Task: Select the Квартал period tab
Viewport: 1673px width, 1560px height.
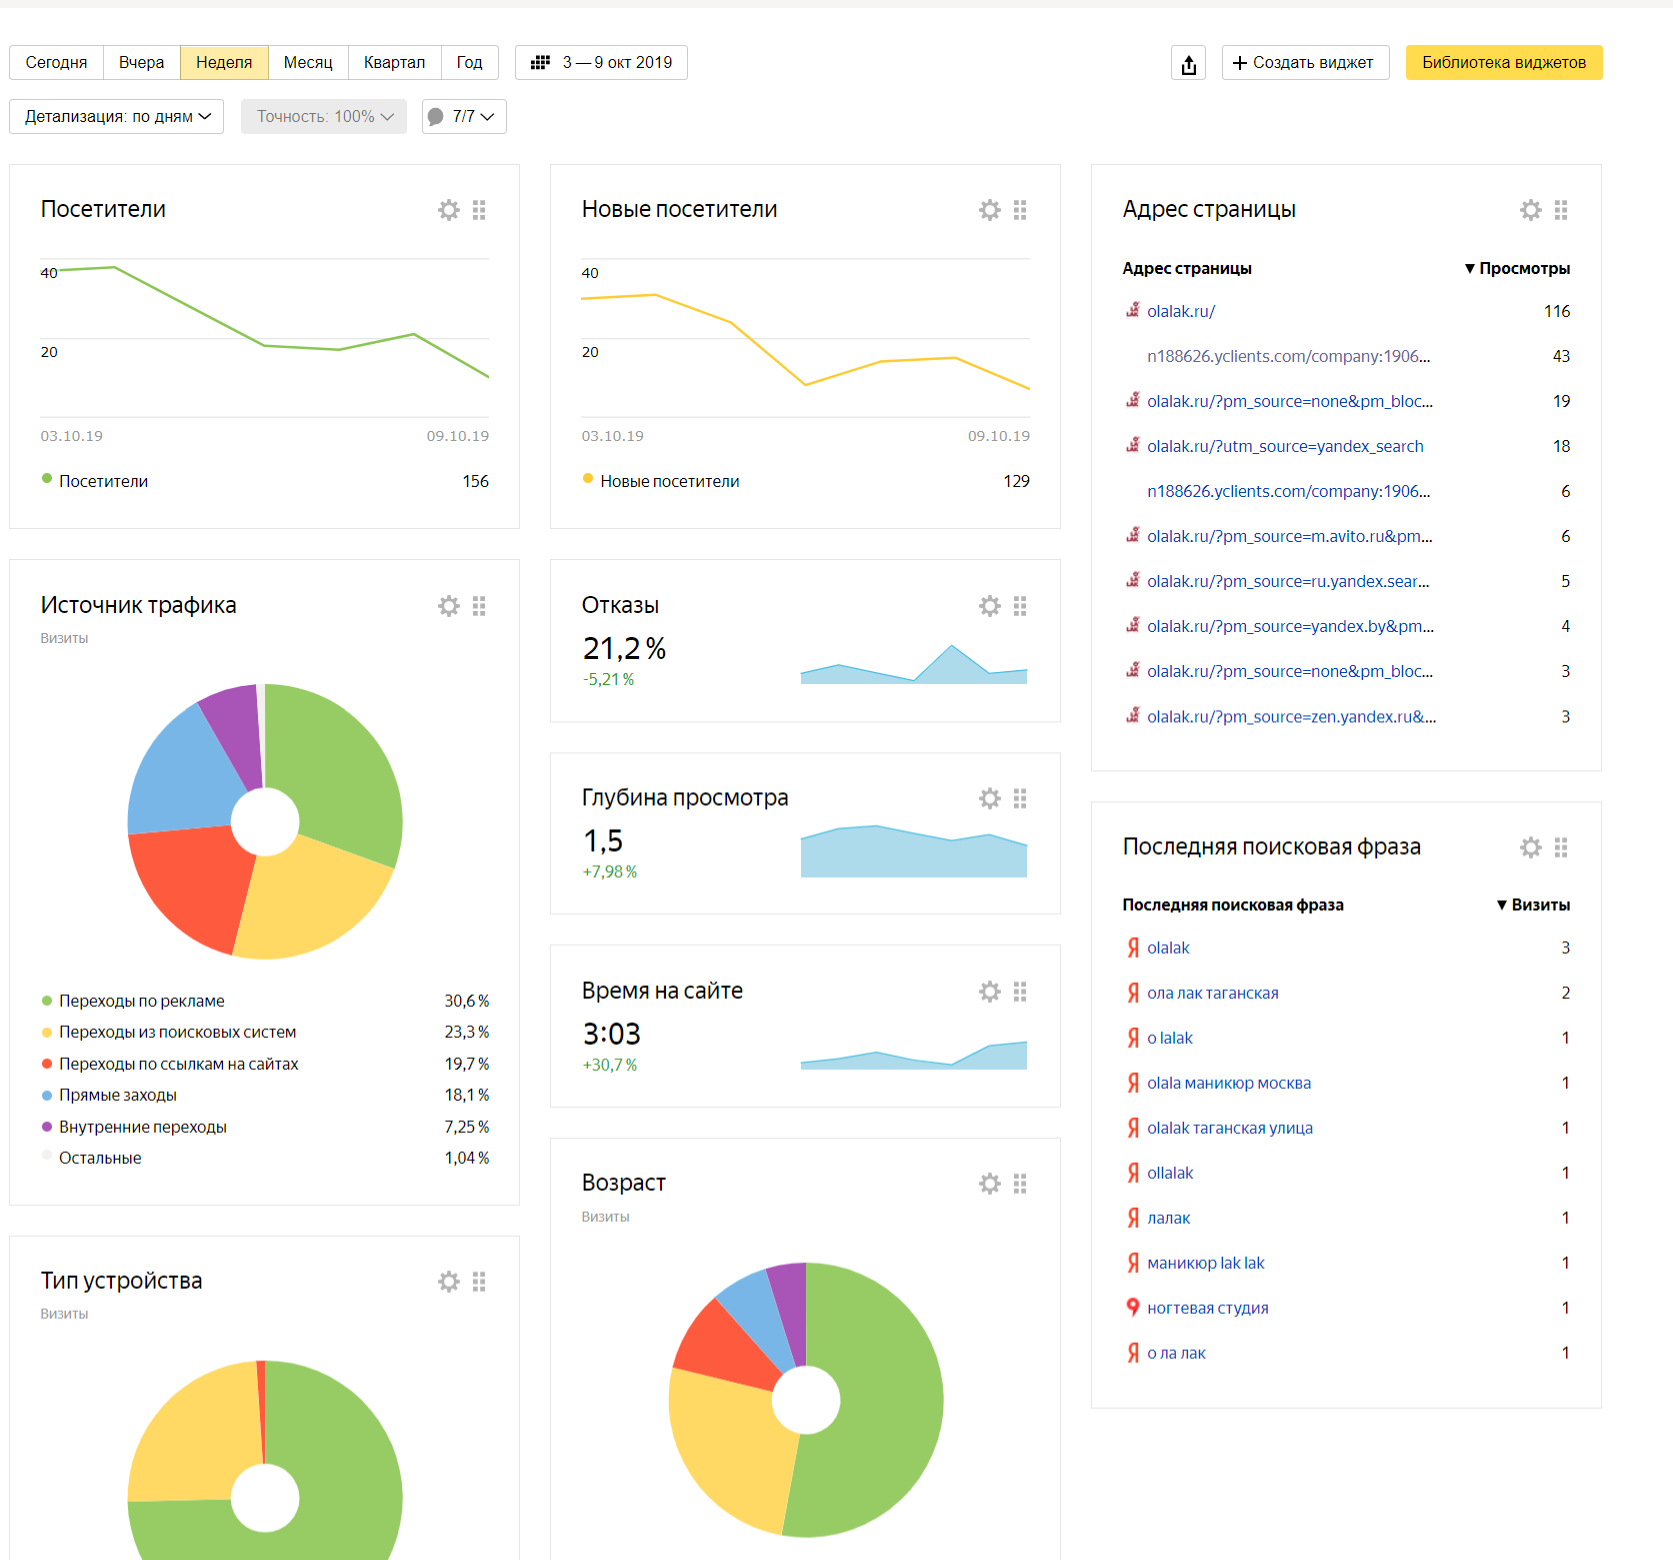Action: pyautogui.click(x=394, y=62)
